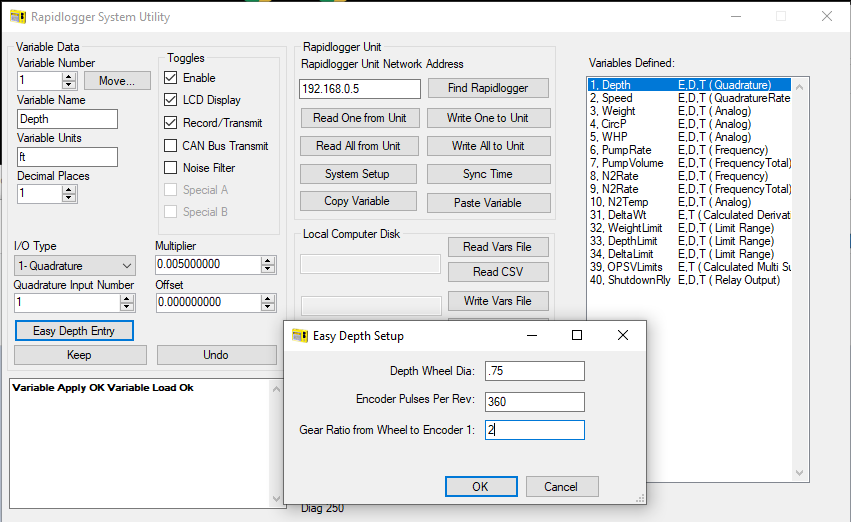This screenshot has height=522, width=851.
Task: Decrease the Multiplier value with down arrow
Action: click(x=268, y=269)
